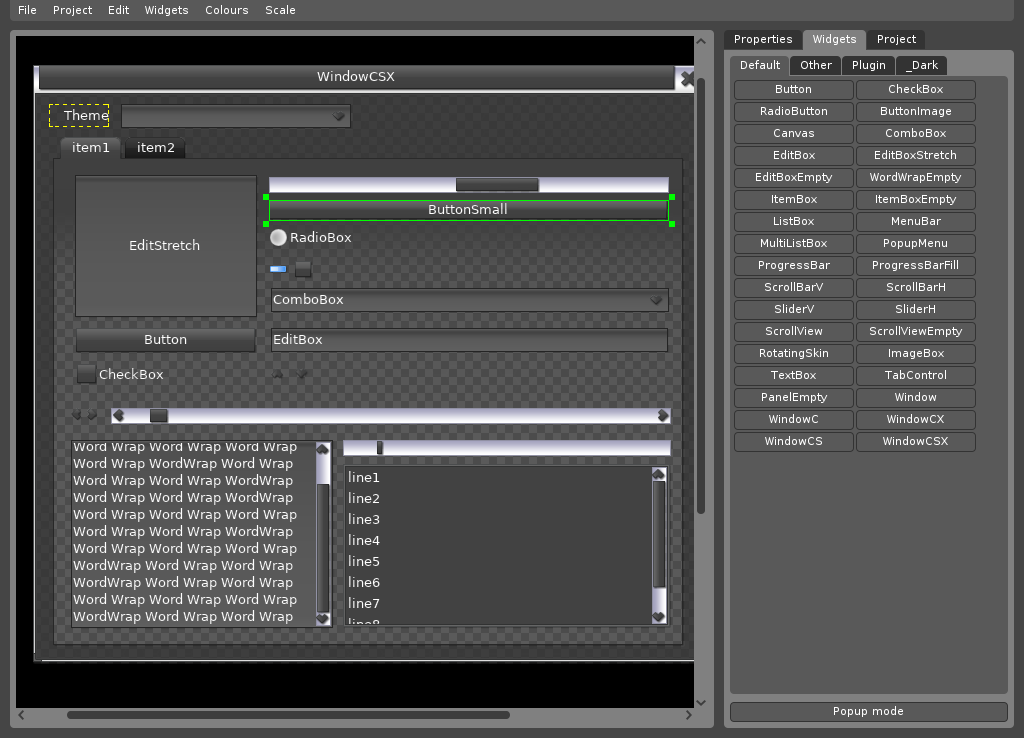Viewport: 1024px width, 738px height.
Task: Click the Theme label
Action: (x=79, y=116)
